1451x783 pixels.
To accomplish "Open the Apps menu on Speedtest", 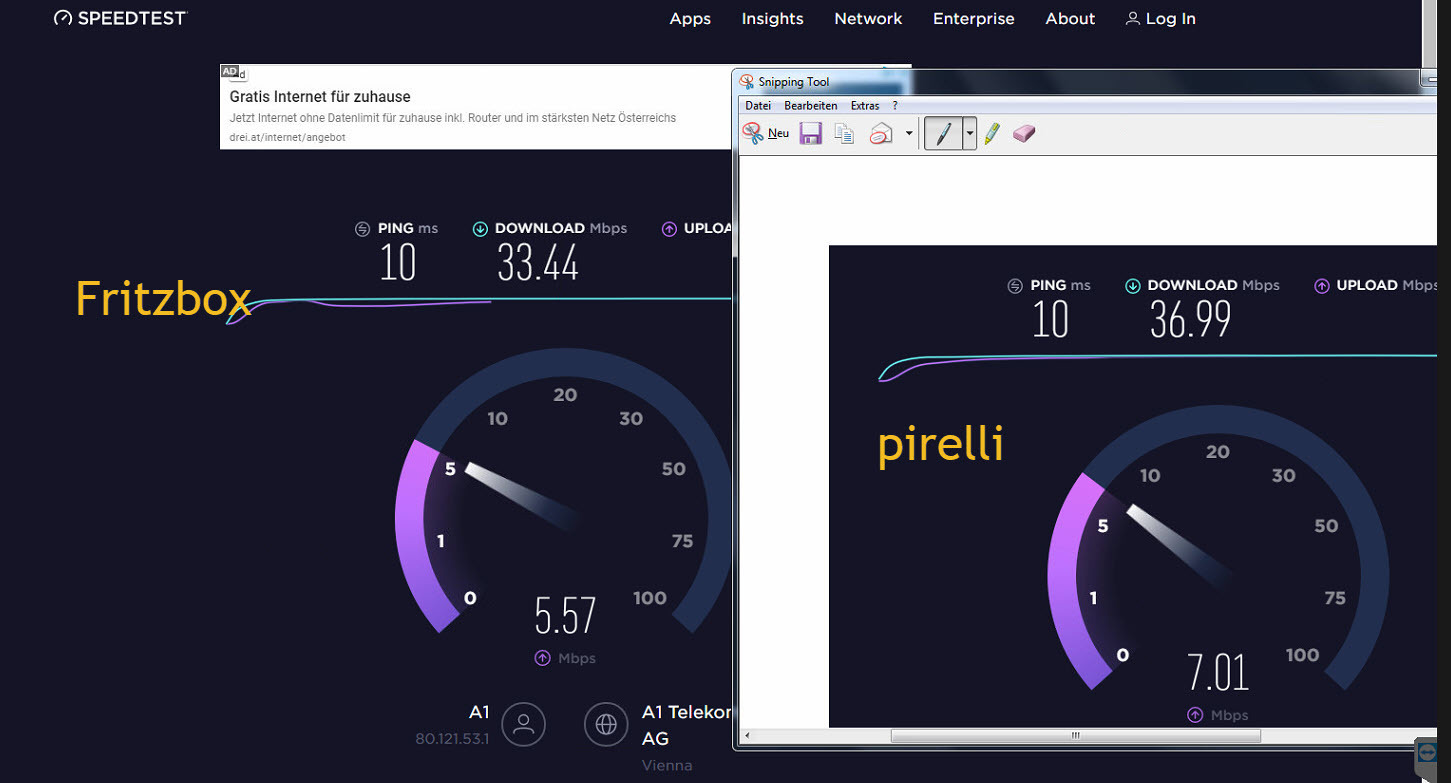I will coord(690,19).
